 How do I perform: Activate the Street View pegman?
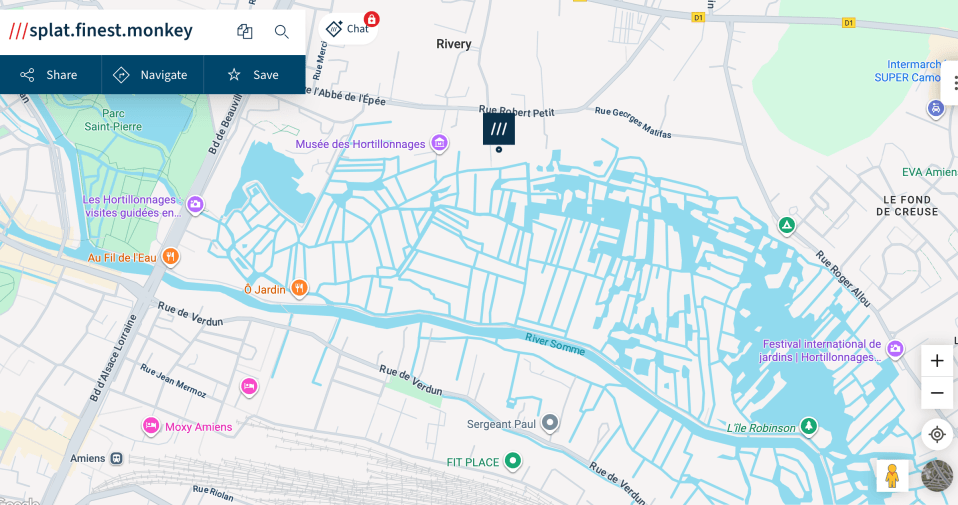[892, 475]
